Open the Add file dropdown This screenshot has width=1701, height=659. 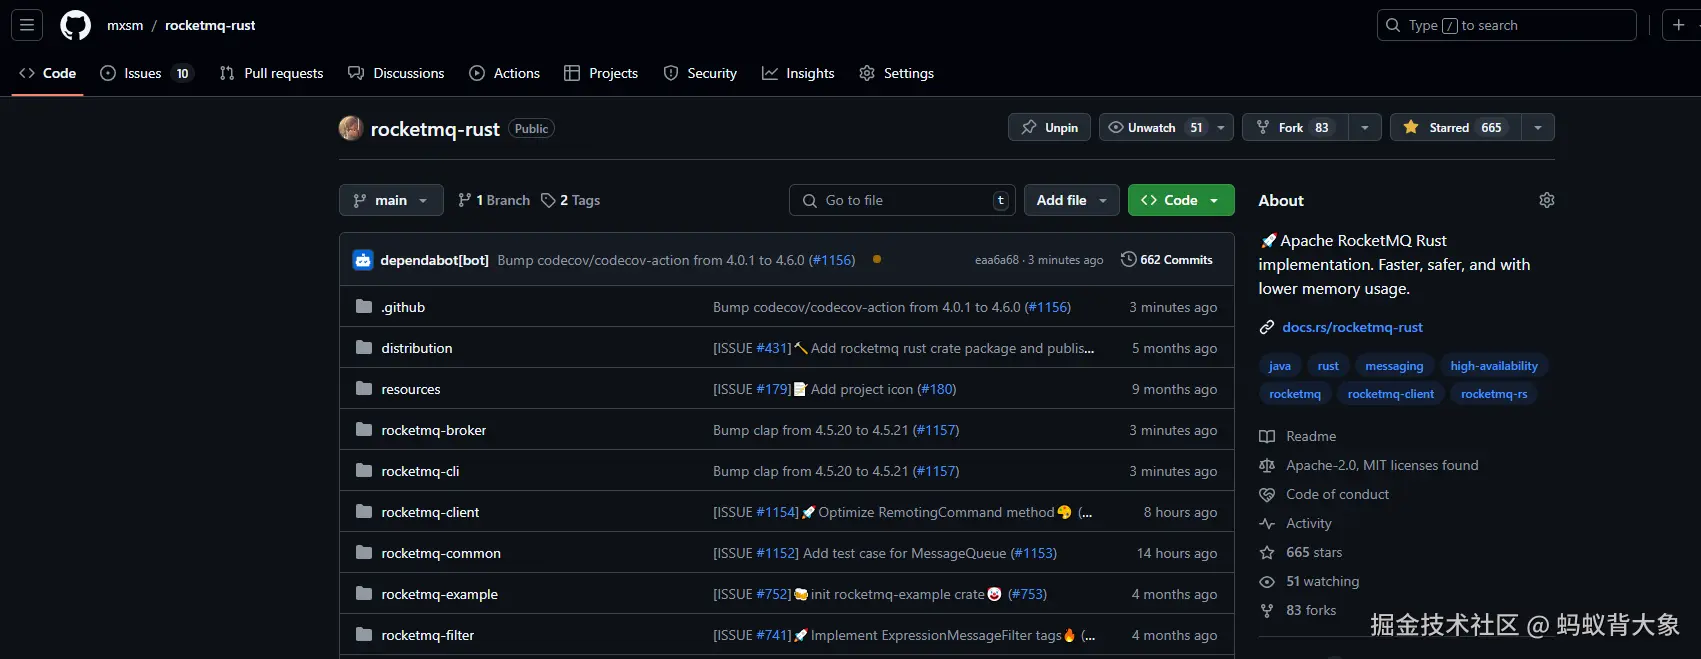coord(1071,200)
